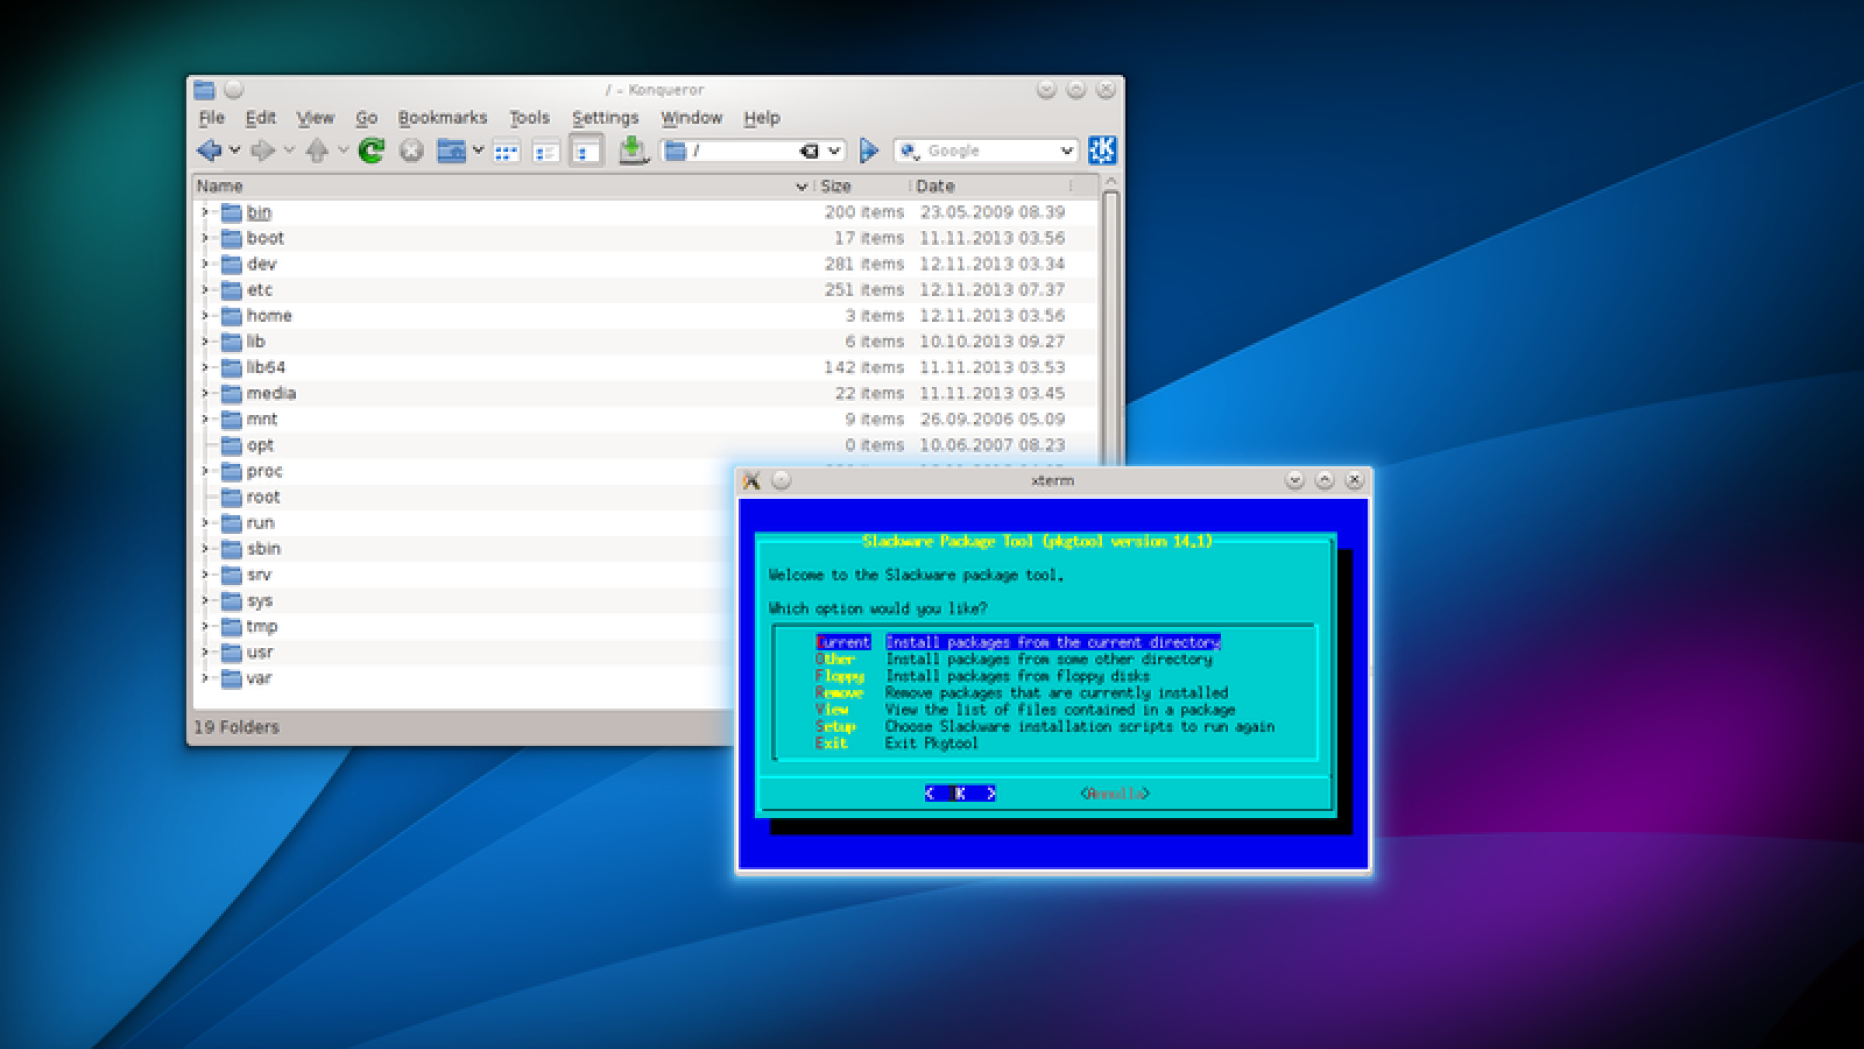Click the Back arrow in Konqueror toolbar
The width and height of the screenshot is (1864, 1049).
point(209,151)
